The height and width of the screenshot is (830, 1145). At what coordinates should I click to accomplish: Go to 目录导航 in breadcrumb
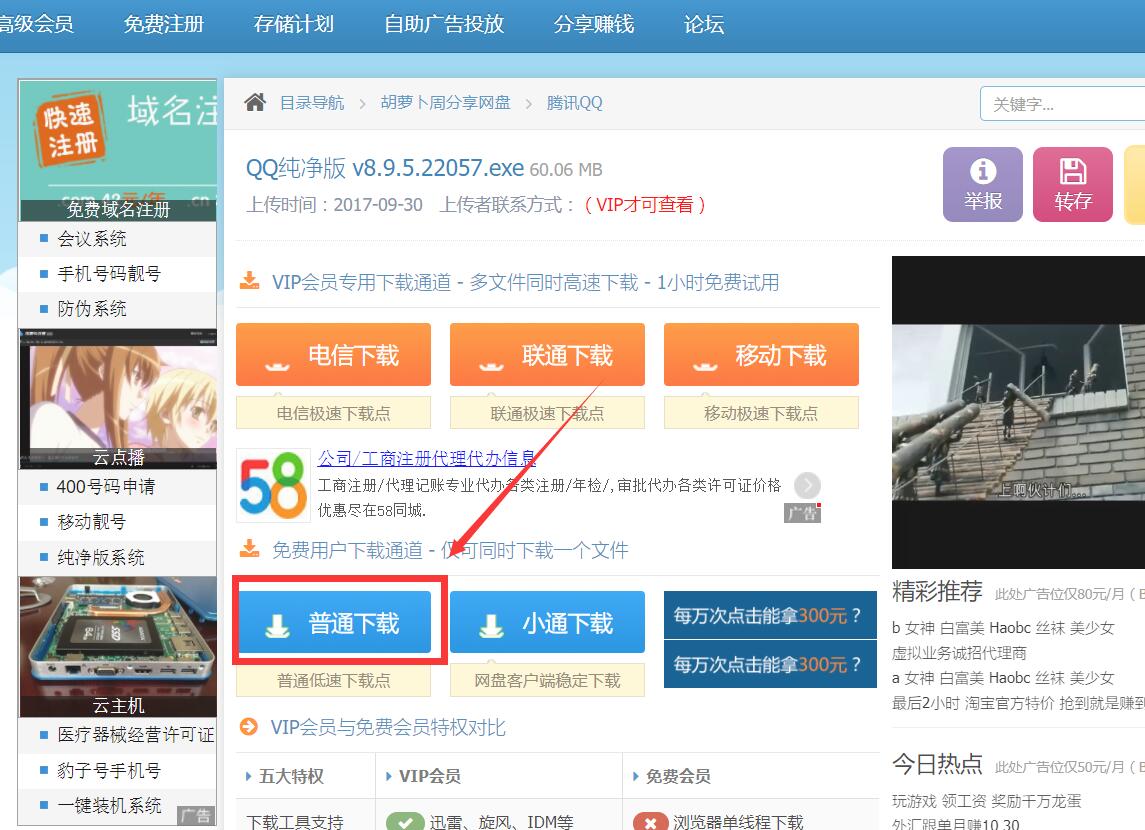point(312,102)
